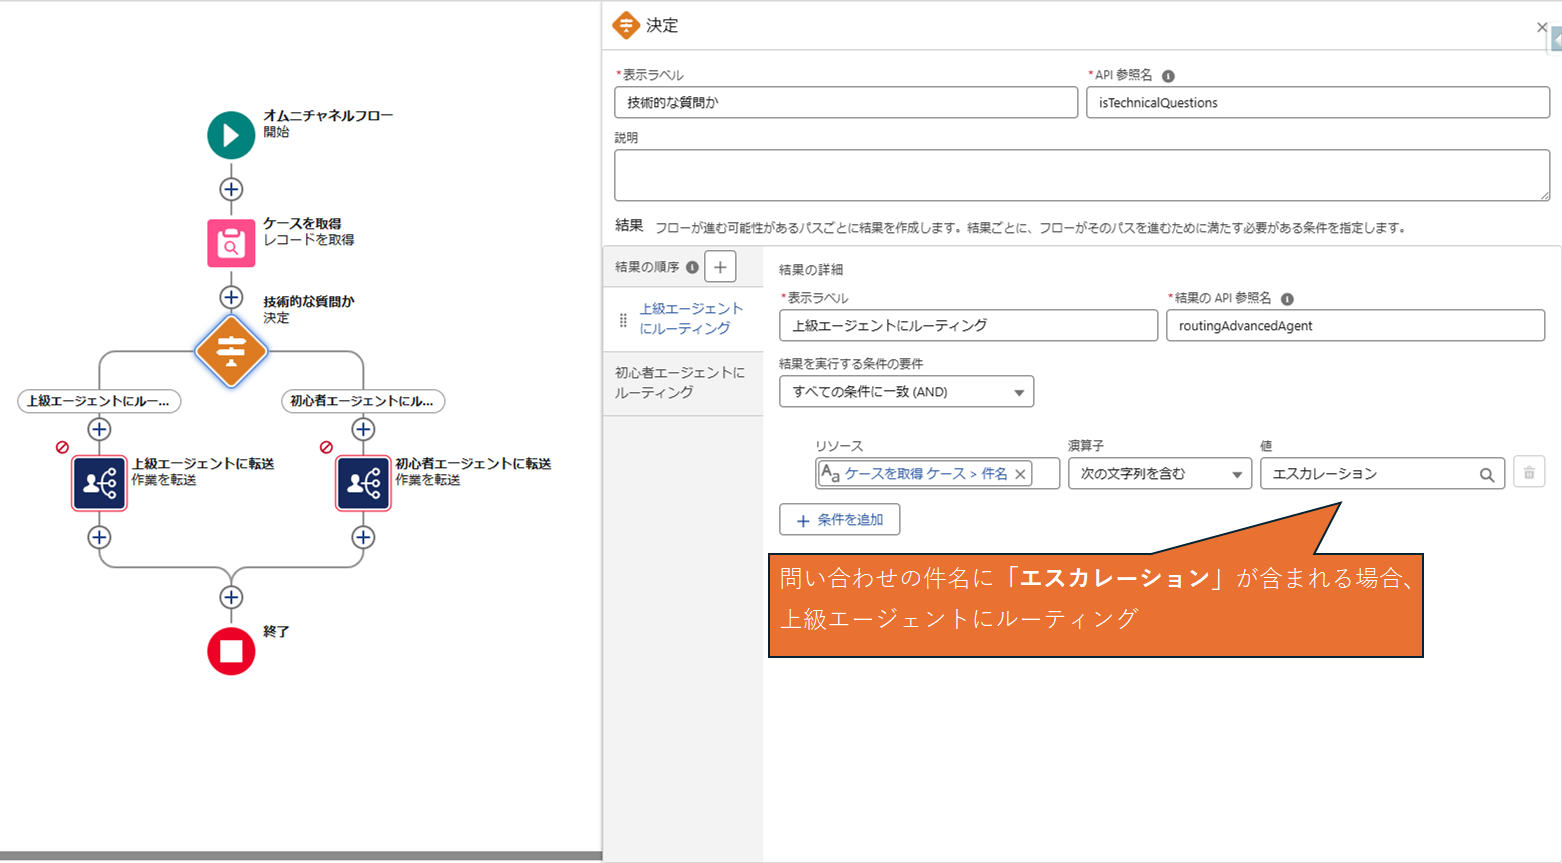Click API 参照名 field isTechnicalQuestions
1562x863 pixels.
1318,102
